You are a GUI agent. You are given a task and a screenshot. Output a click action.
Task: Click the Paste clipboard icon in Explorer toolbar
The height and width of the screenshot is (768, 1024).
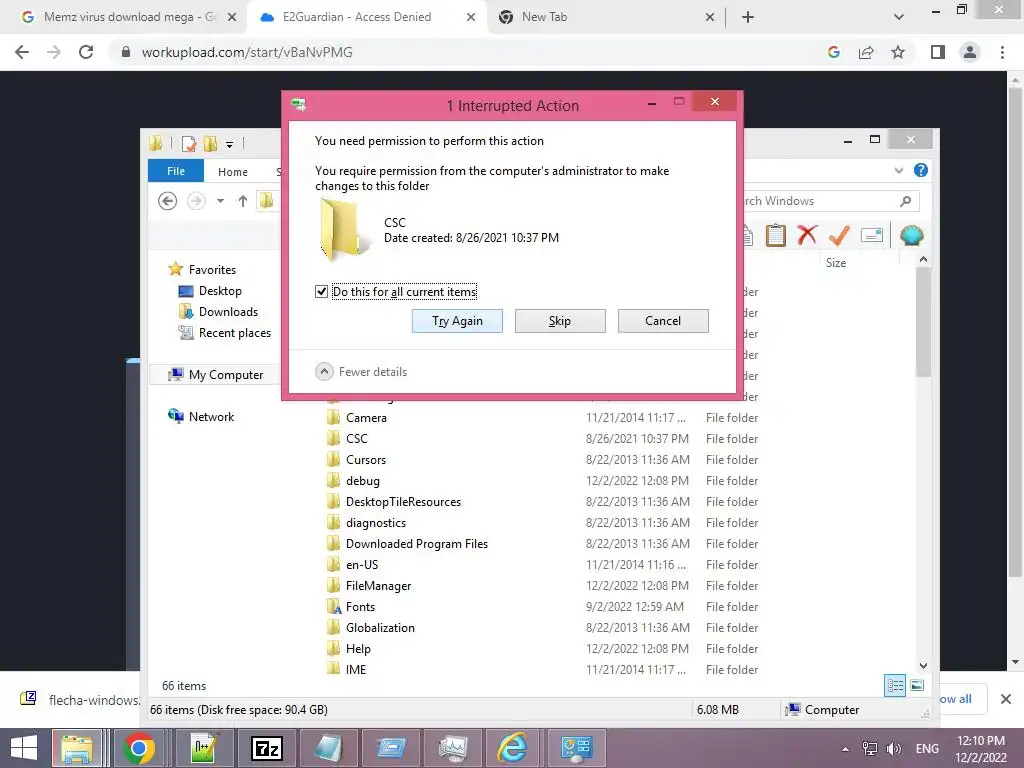tap(775, 235)
